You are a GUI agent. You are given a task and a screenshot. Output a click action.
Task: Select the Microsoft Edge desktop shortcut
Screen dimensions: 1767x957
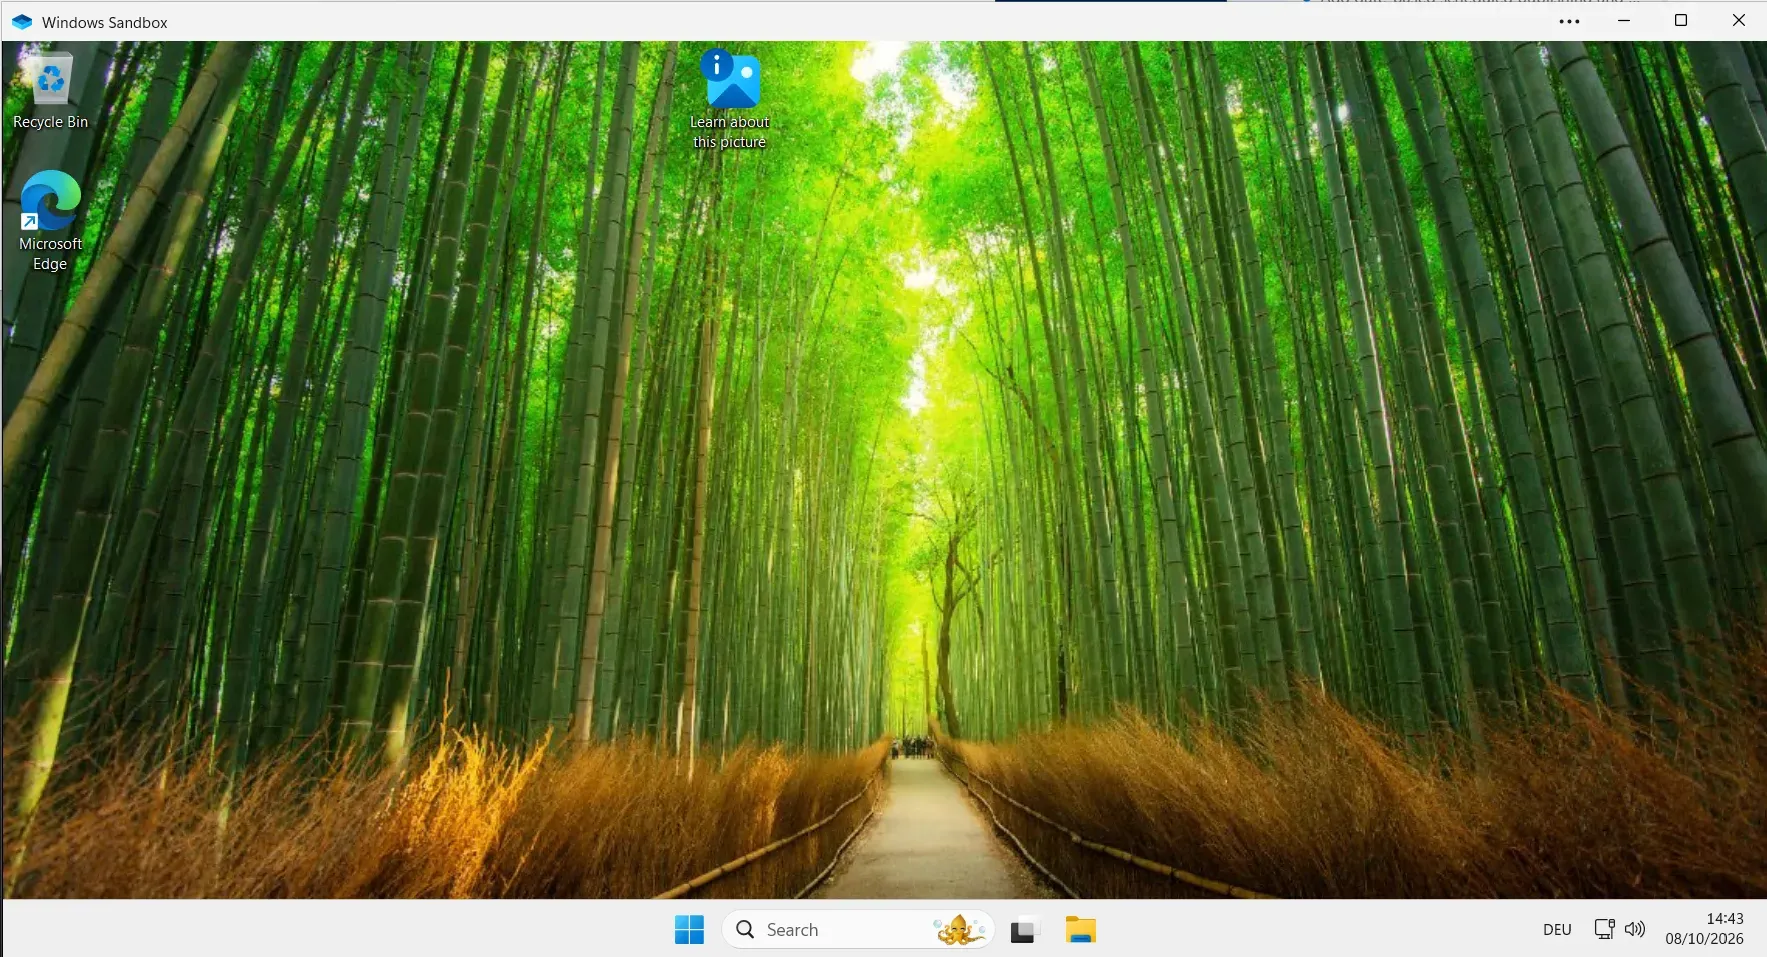tap(50, 221)
